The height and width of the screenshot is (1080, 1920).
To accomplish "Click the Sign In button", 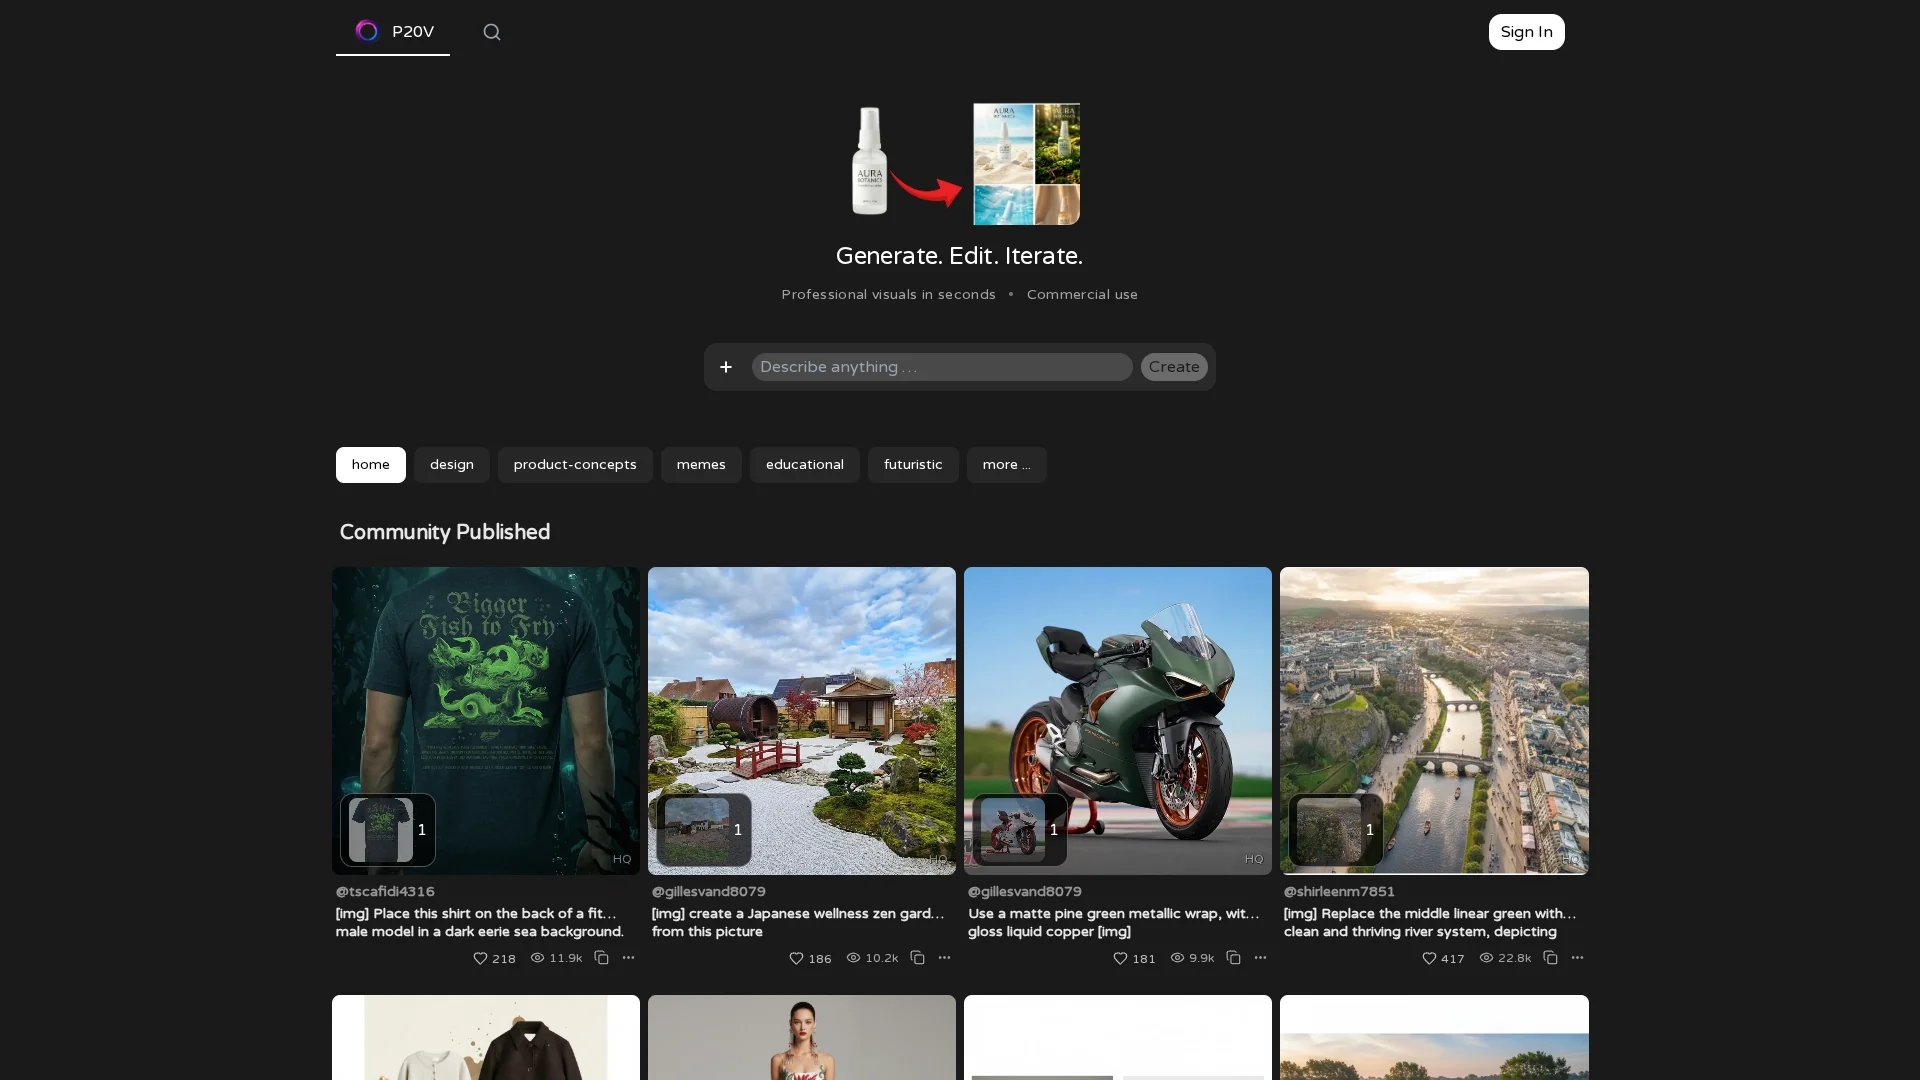I will [1526, 32].
